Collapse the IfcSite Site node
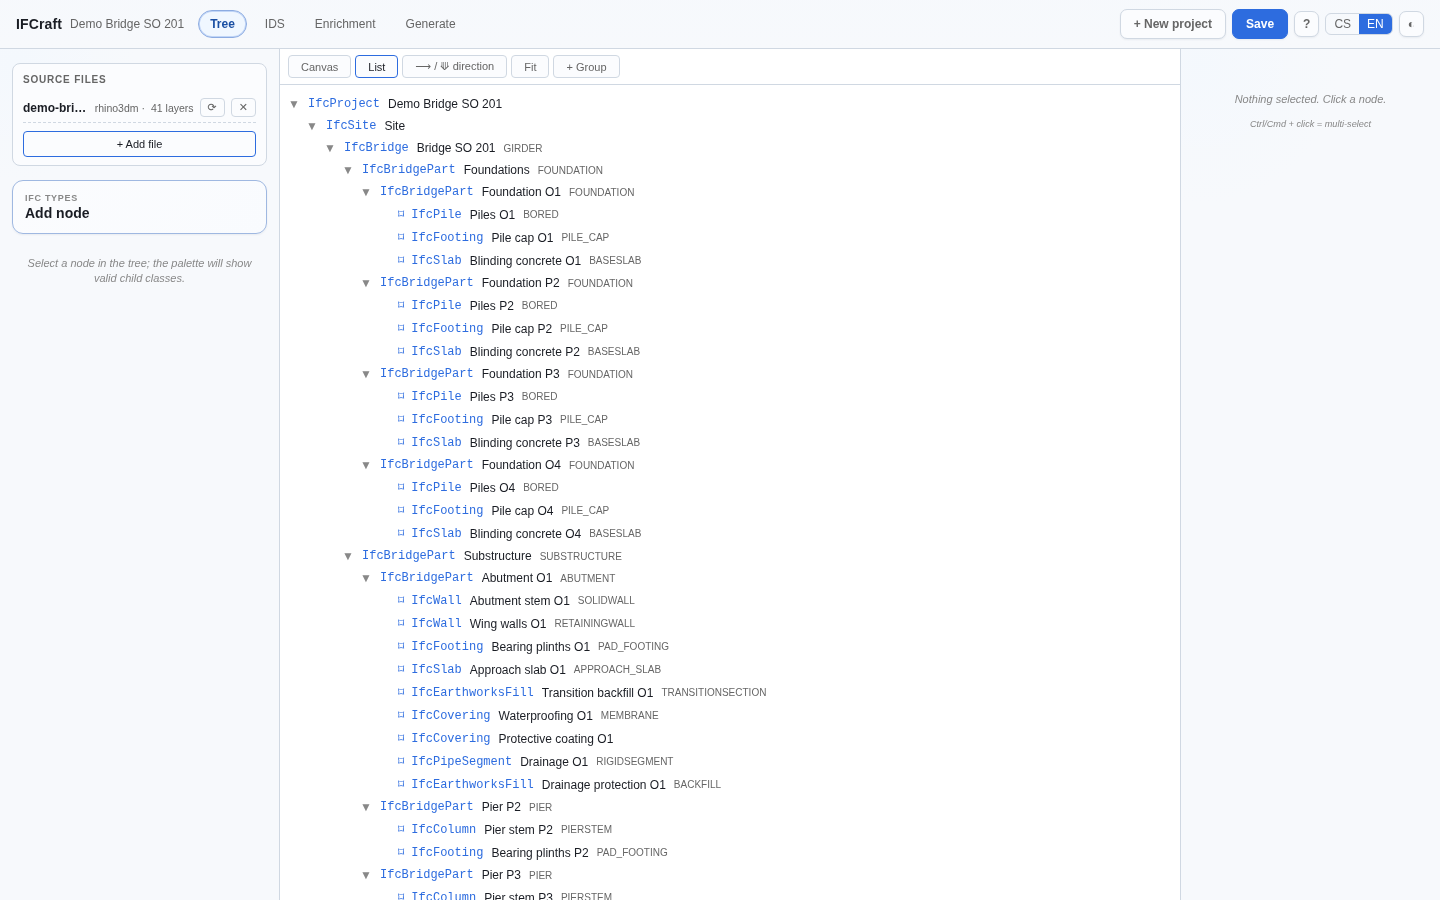 click(312, 126)
